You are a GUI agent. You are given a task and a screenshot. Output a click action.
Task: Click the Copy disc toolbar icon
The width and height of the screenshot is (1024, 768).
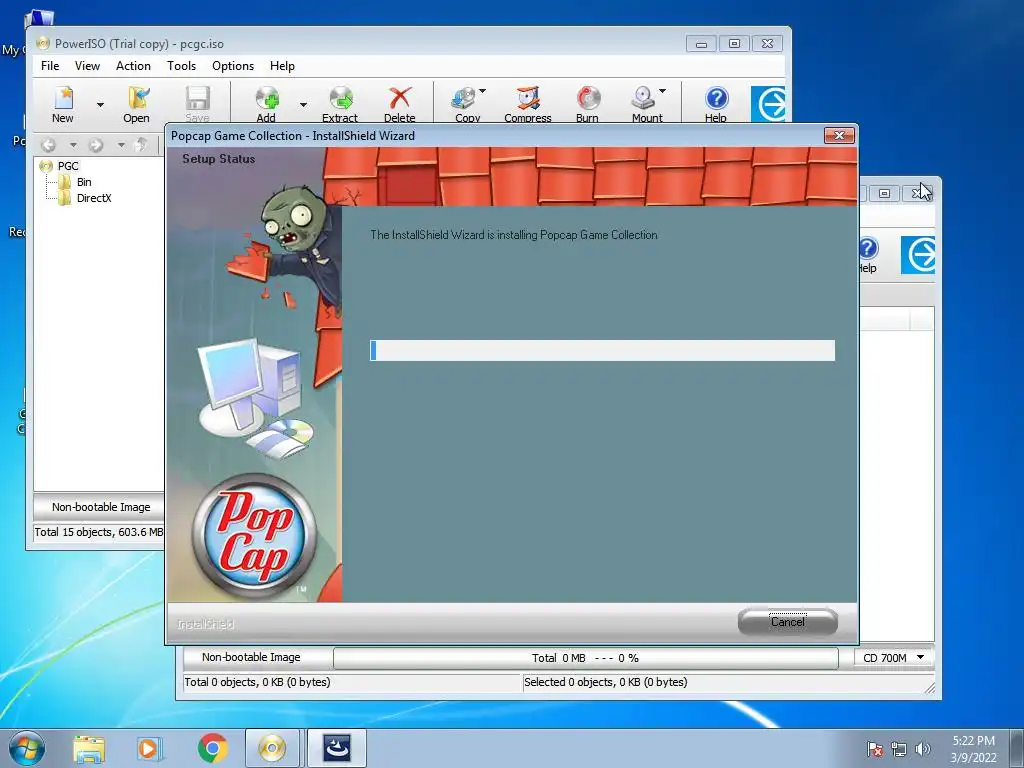click(x=465, y=104)
